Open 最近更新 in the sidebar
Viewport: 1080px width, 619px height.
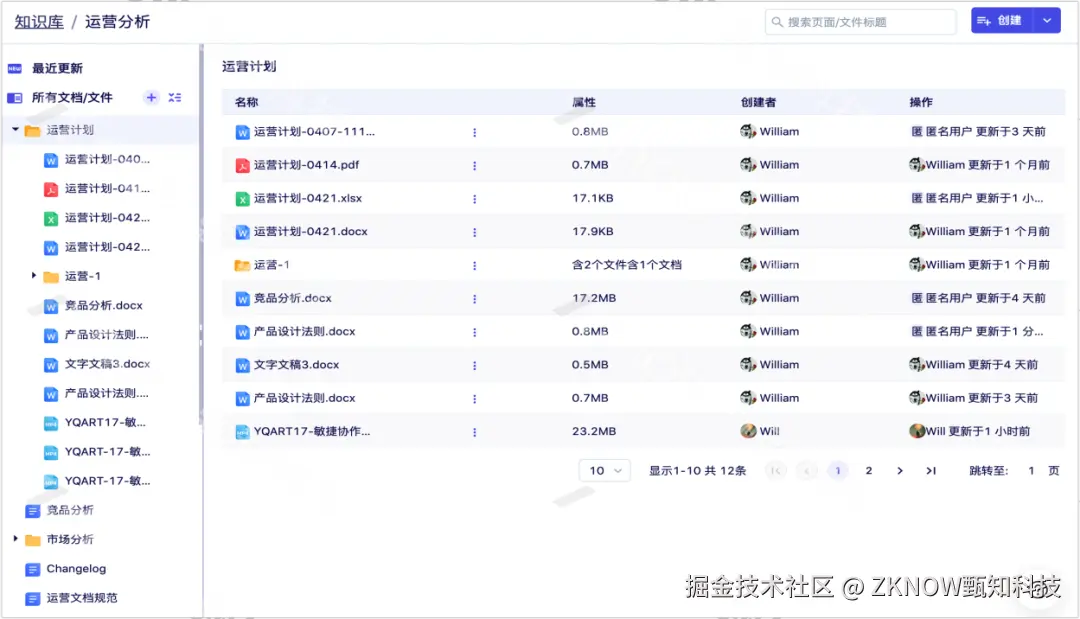click(57, 68)
